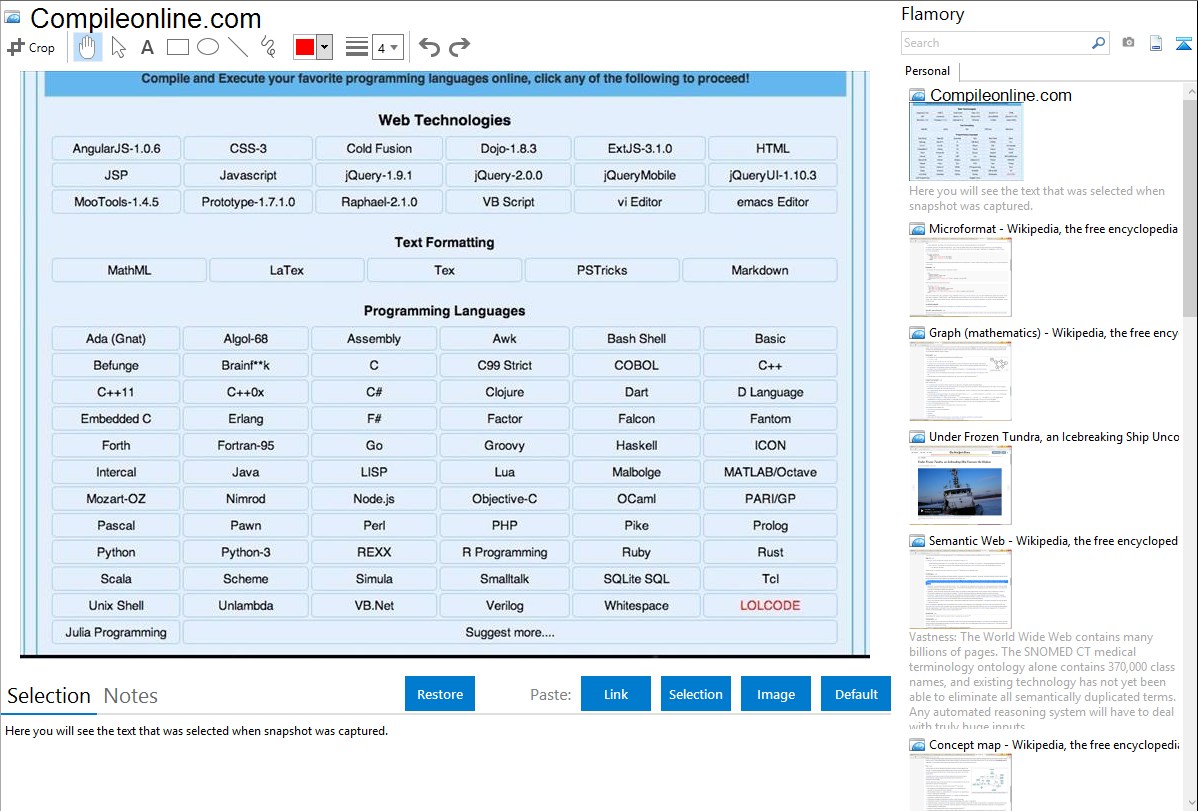
Task: Click the 'Suggest more....' cell
Action: [x=510, y=632]
